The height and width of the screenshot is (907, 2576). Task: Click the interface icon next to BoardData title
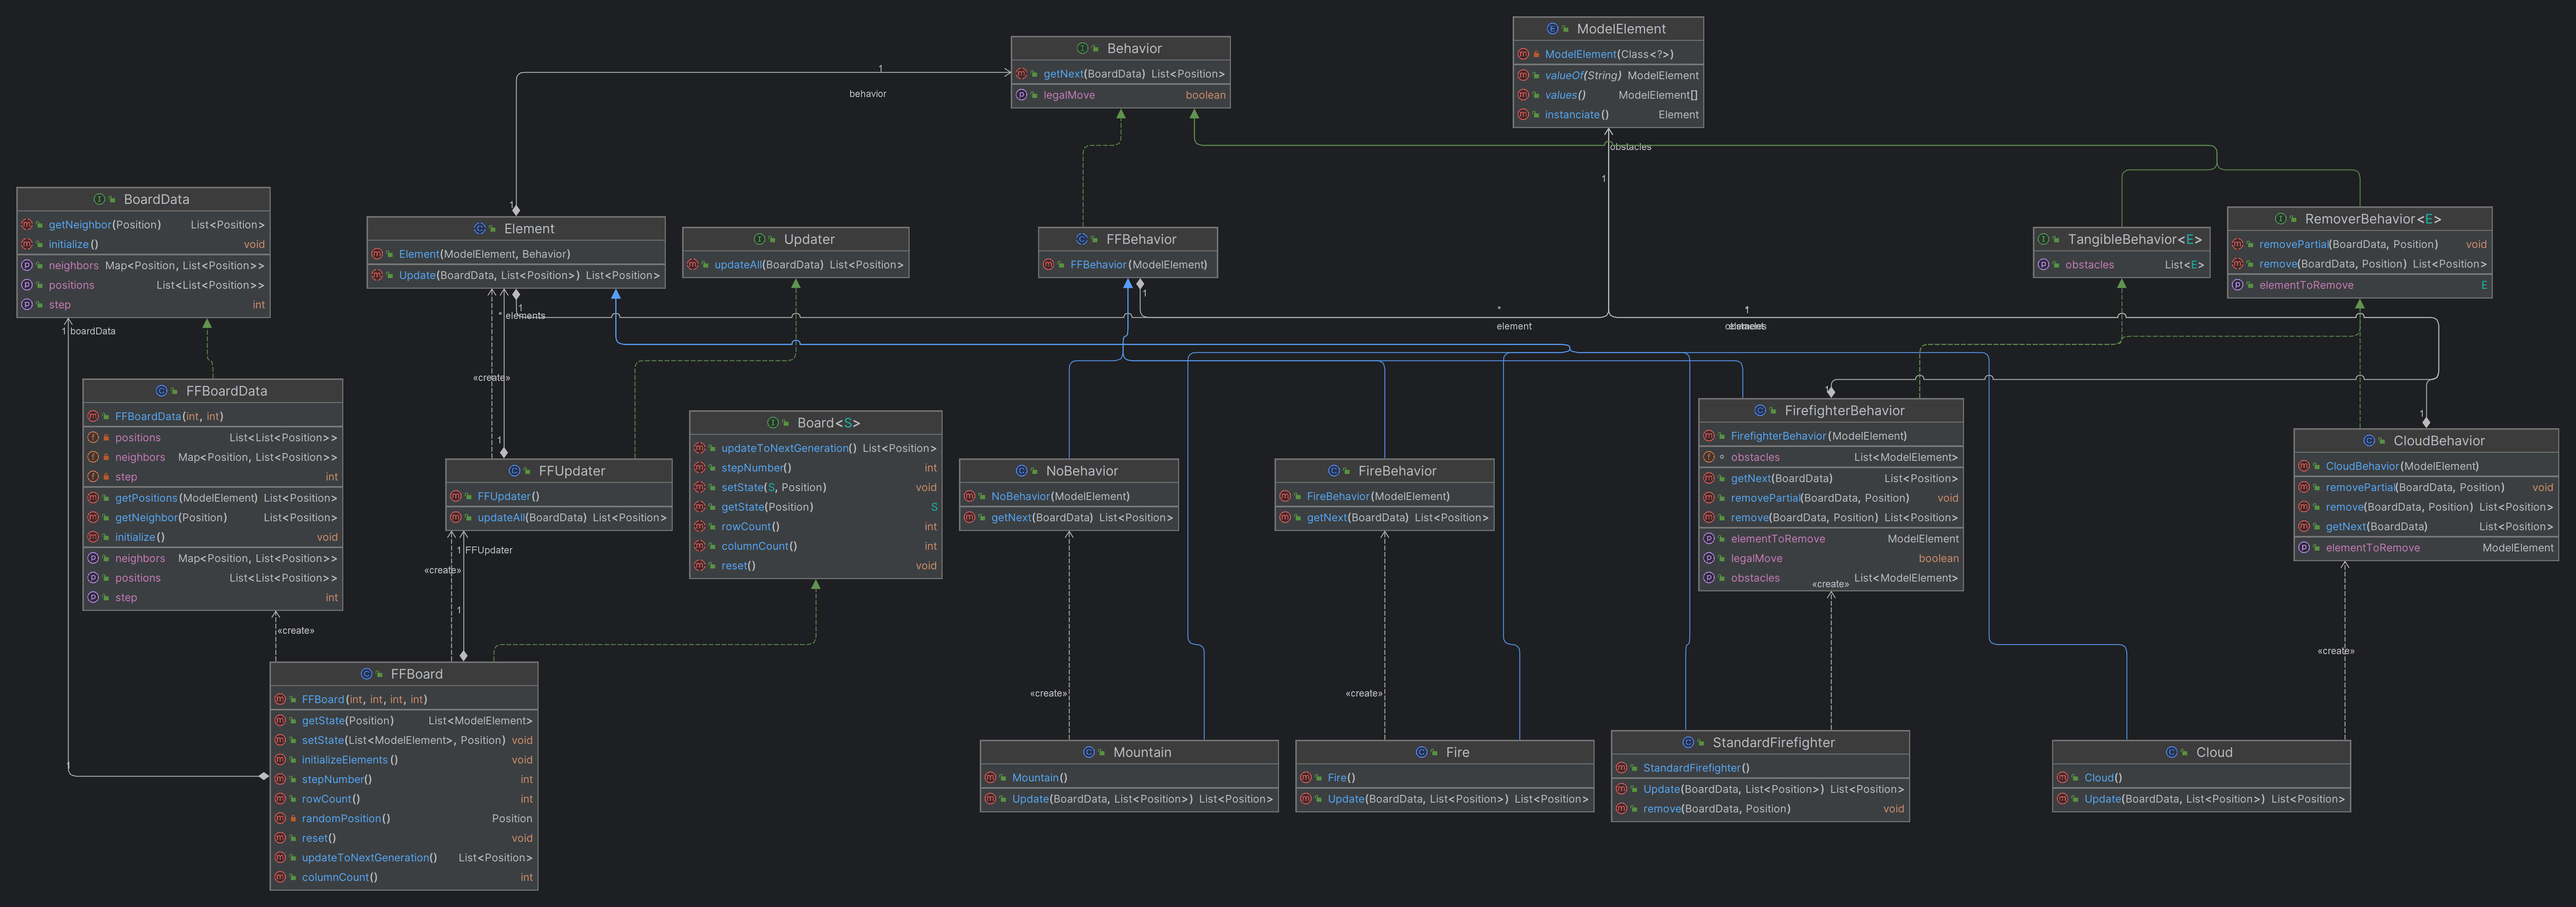tap(99, 199)
